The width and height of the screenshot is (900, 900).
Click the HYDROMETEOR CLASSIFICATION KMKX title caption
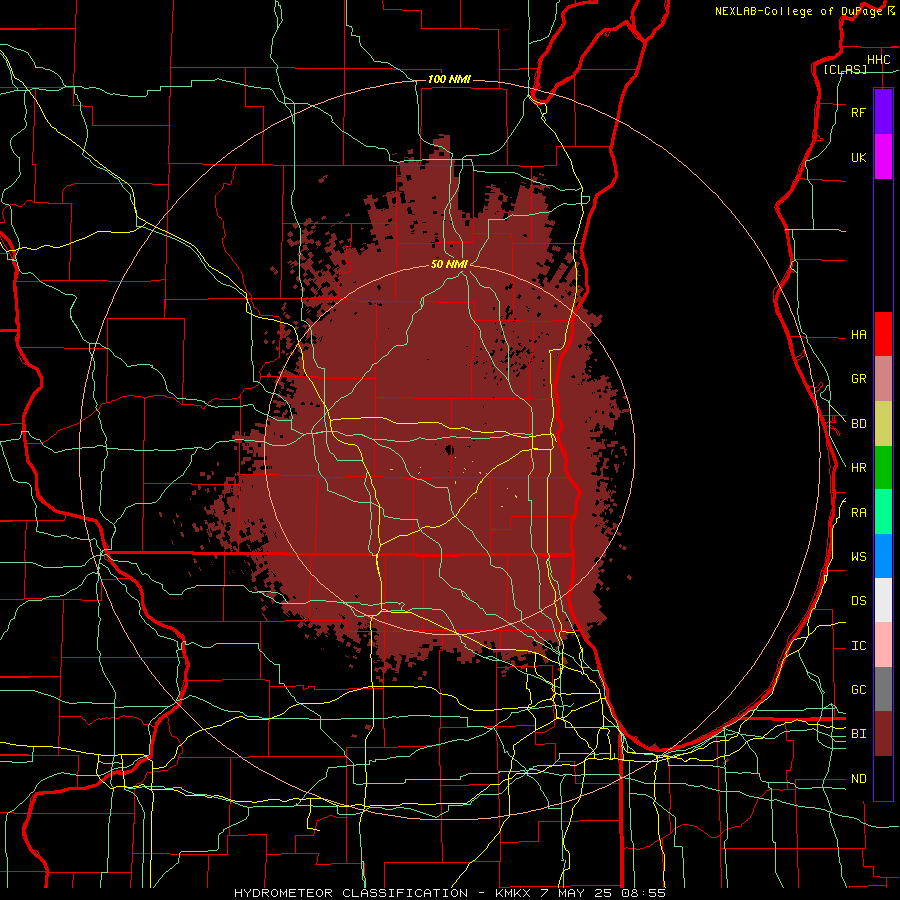[449, 893]
